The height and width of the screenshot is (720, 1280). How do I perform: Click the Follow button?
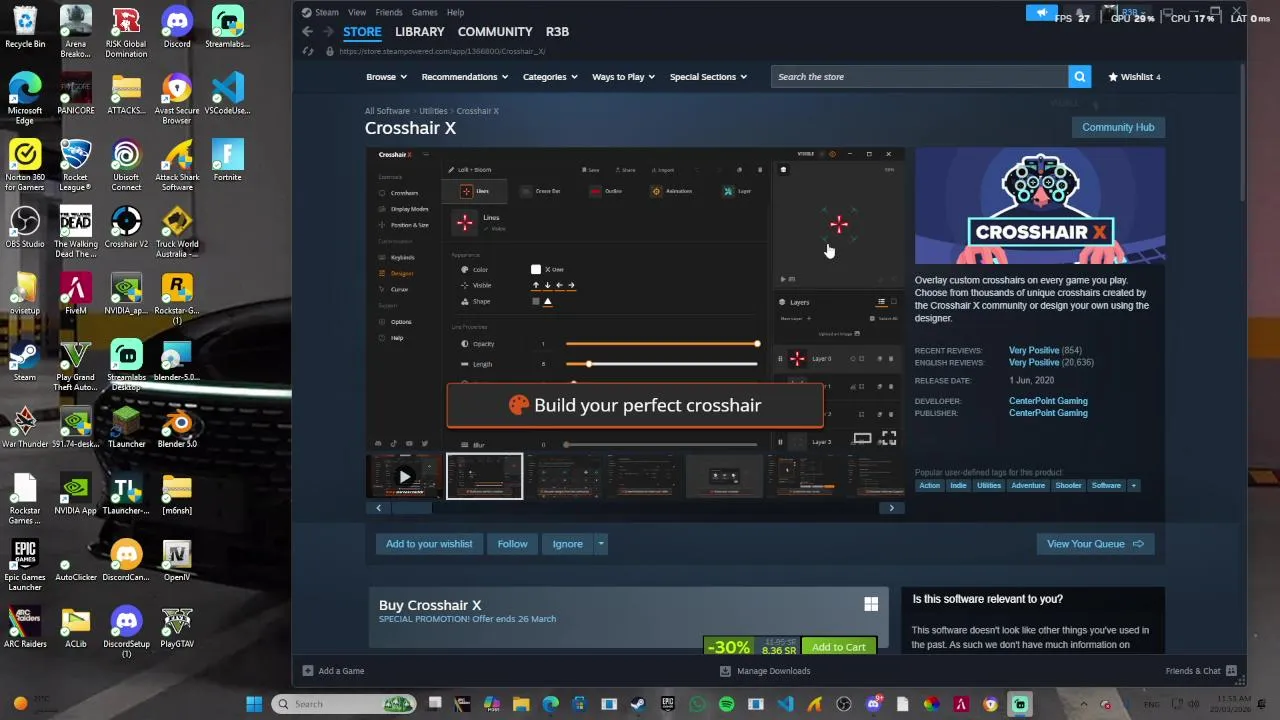pyautogui.click(x=512, y=544)
